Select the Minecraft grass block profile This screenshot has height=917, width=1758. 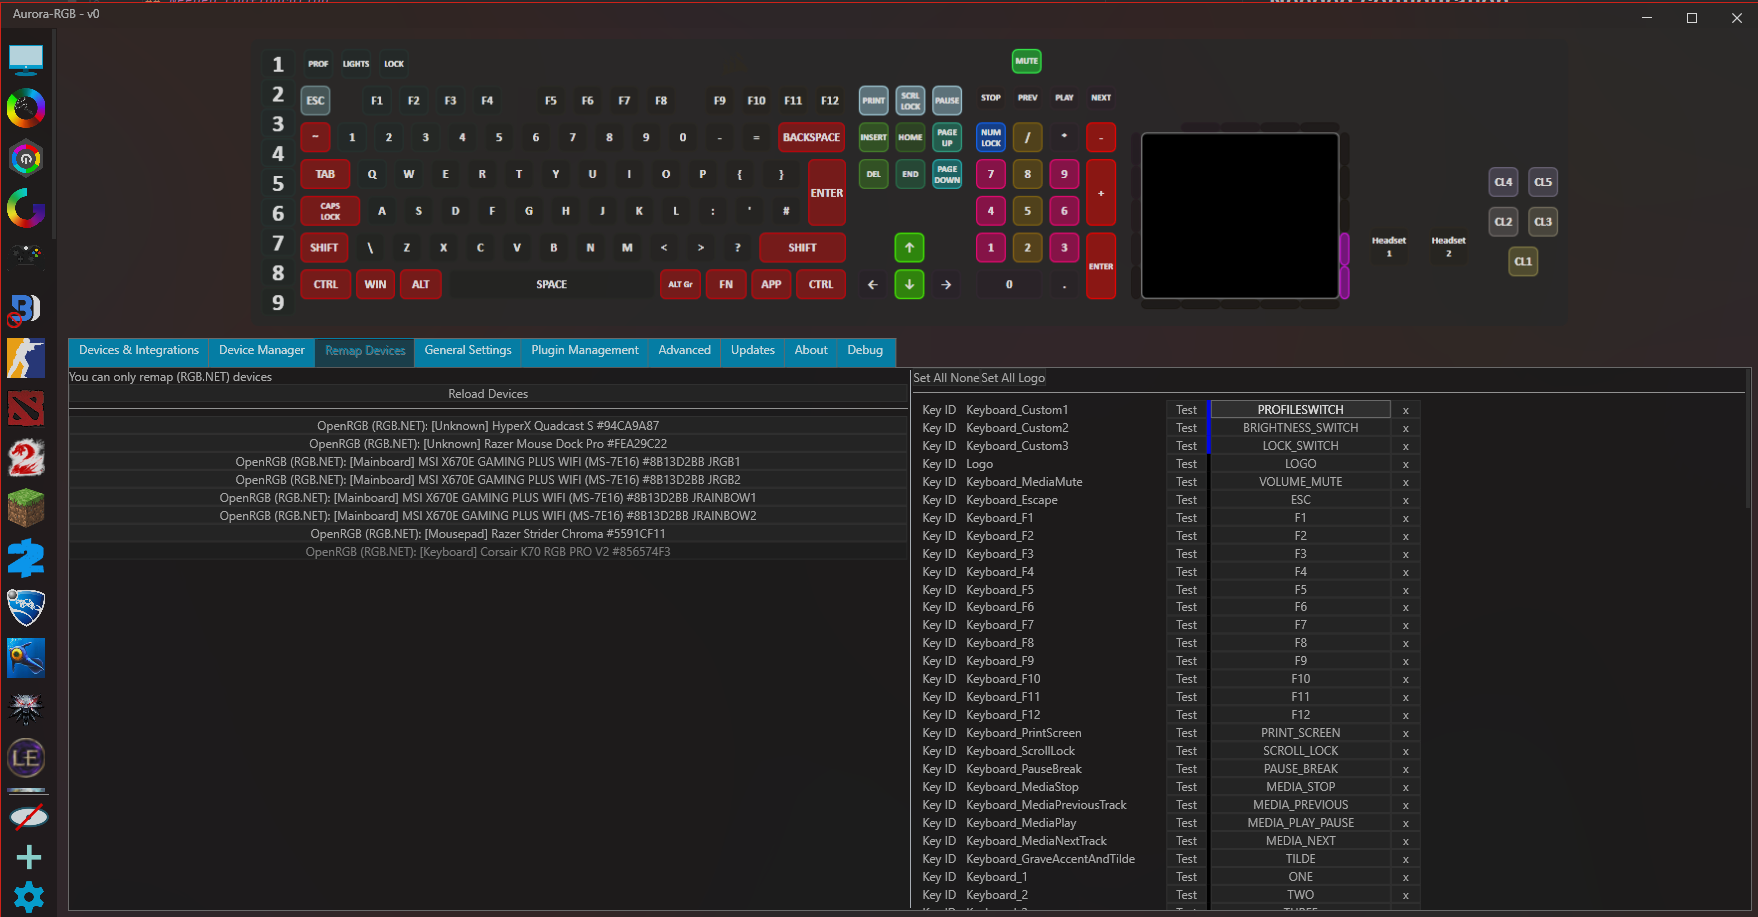[x=26, y=508]
